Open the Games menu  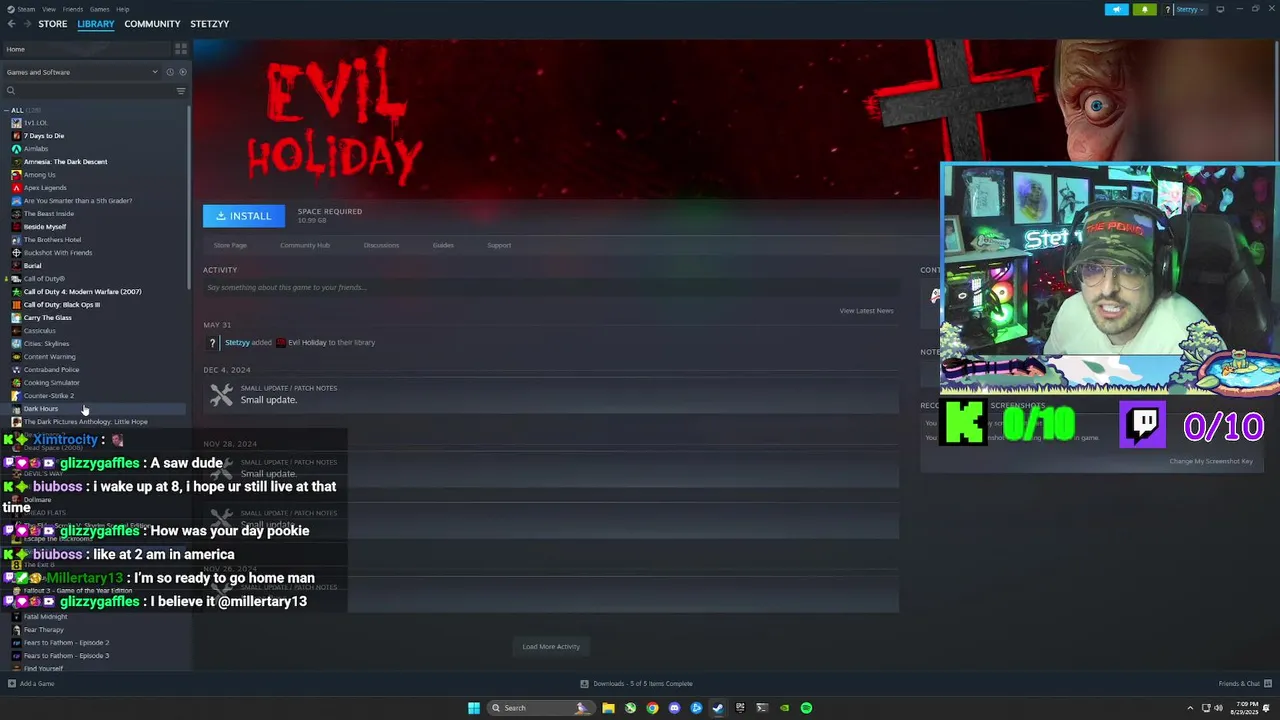(99, 9)
